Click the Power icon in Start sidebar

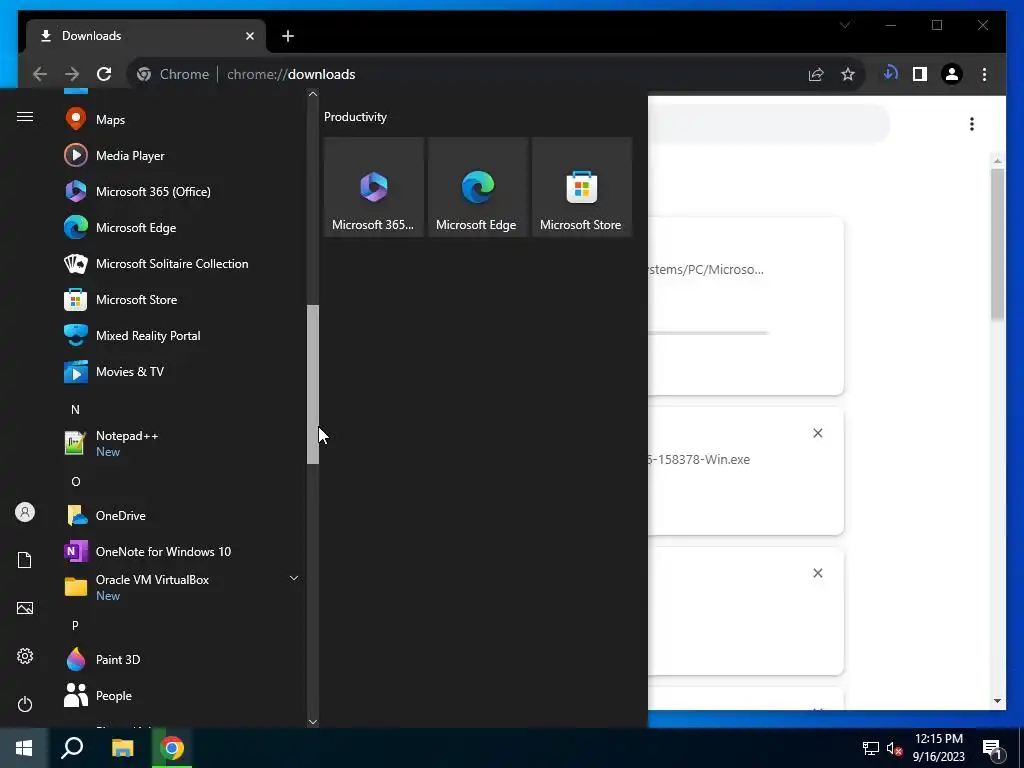(25, 704)
